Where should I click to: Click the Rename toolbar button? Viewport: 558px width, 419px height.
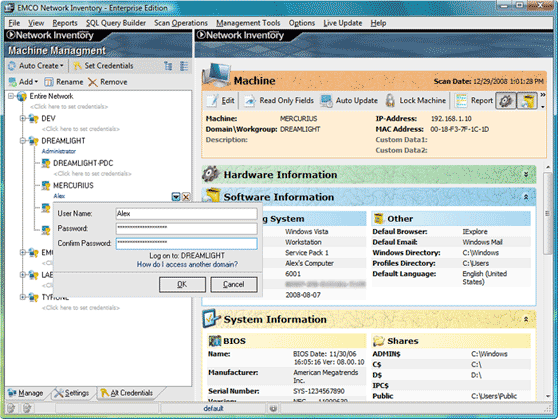64,82
